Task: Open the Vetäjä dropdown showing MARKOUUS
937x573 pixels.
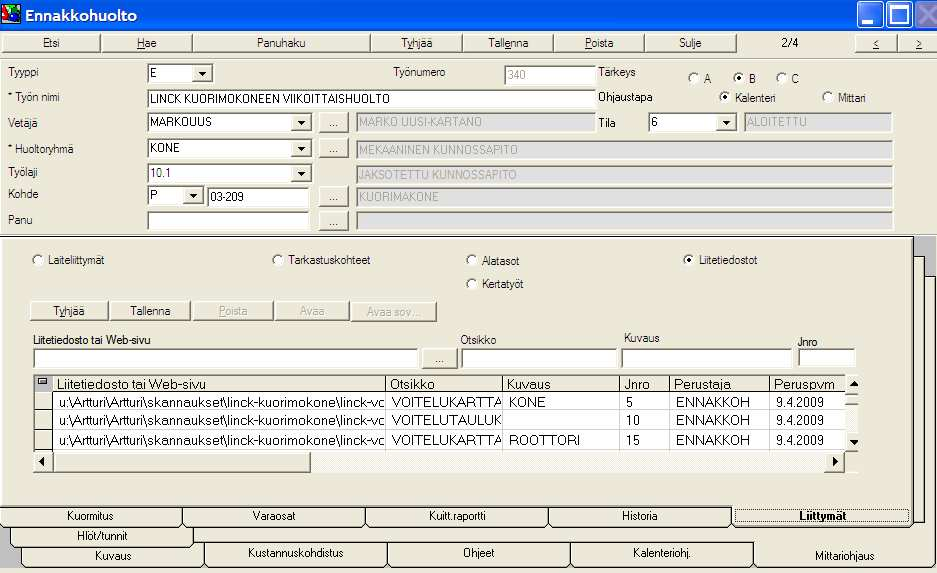Action: [x=301, y=123]
